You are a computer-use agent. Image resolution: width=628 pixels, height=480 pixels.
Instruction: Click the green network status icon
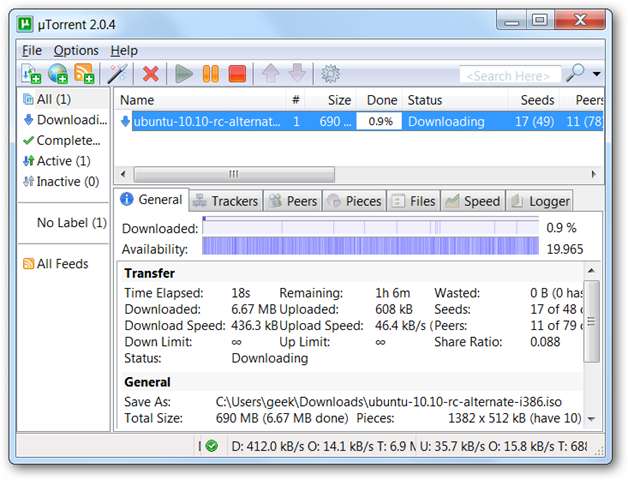coord(212,445)
